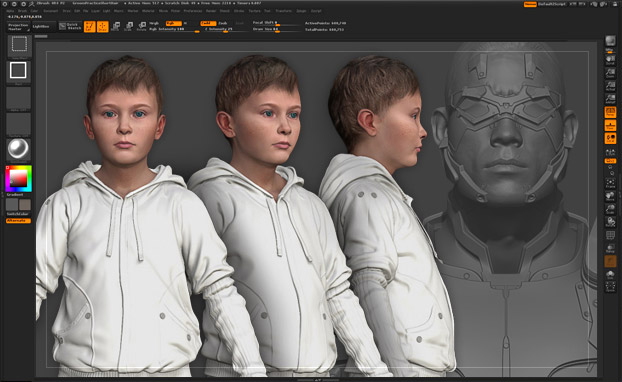Viewport: 622px width, 382px height.
Task: Adjust the Rgb Intensity slider
Action: coord(174,29)
